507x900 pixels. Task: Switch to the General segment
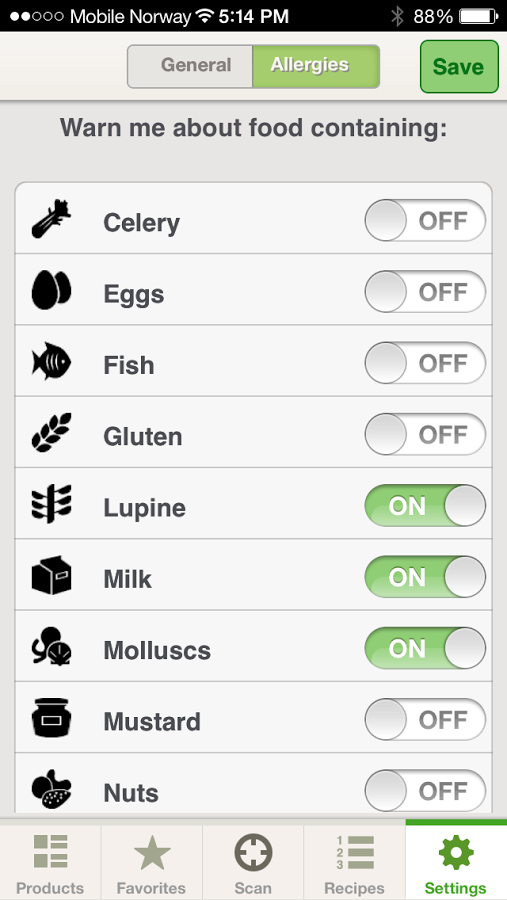(x=190, y=66)
